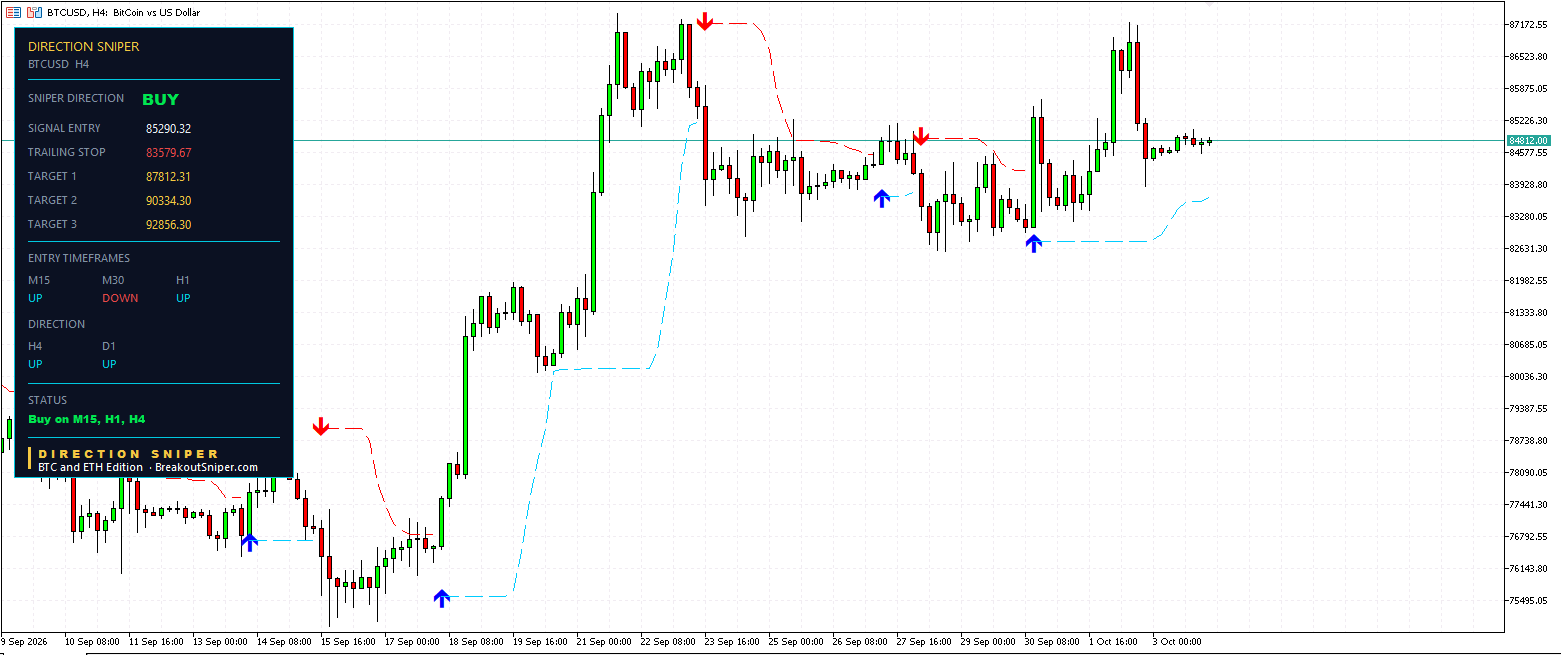Viewport: 1561px width, 655px height.
Task: Click time axis label 9 Sep 2026
Action: tap(25, 641)
